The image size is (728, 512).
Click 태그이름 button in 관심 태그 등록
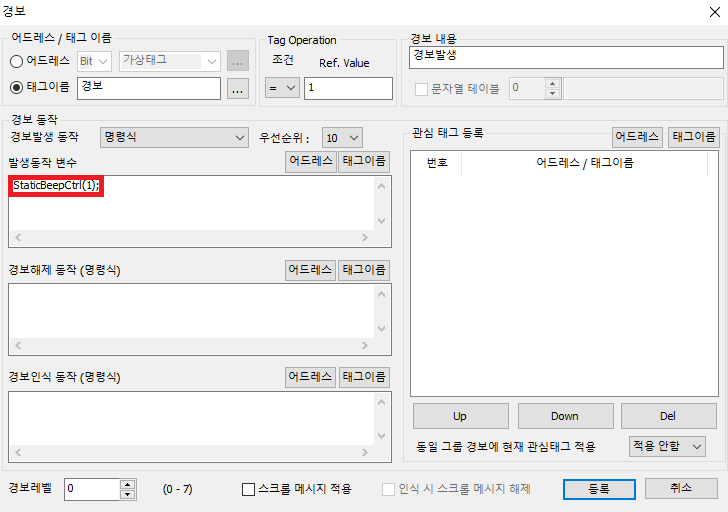[x=694, y=137]
